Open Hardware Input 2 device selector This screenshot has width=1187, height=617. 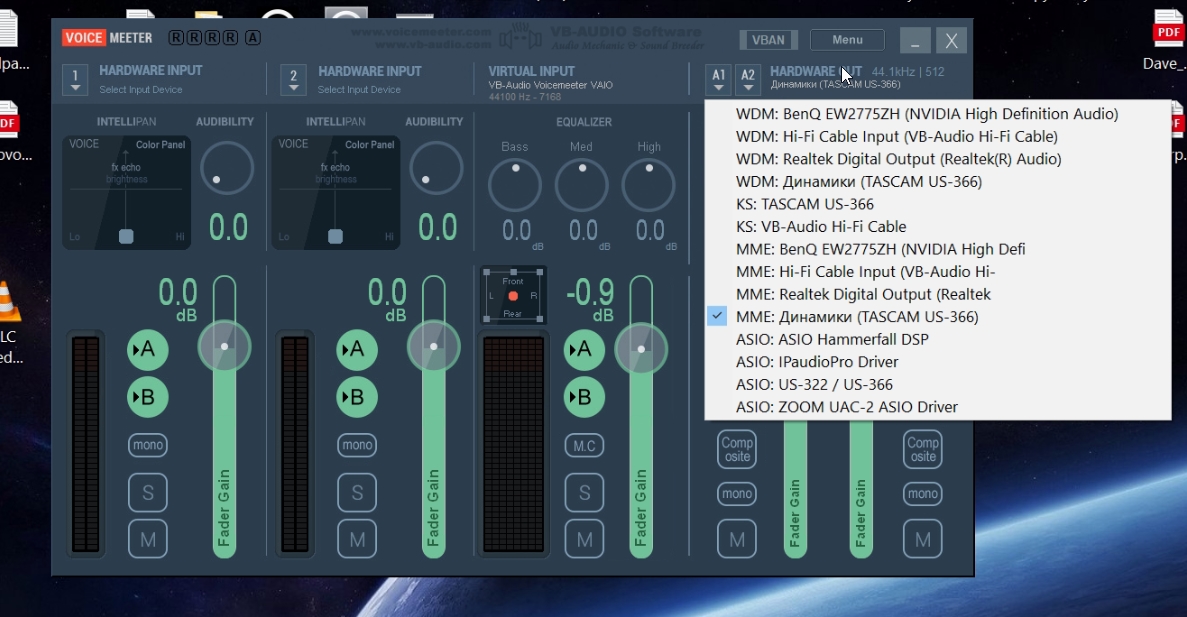293,79
